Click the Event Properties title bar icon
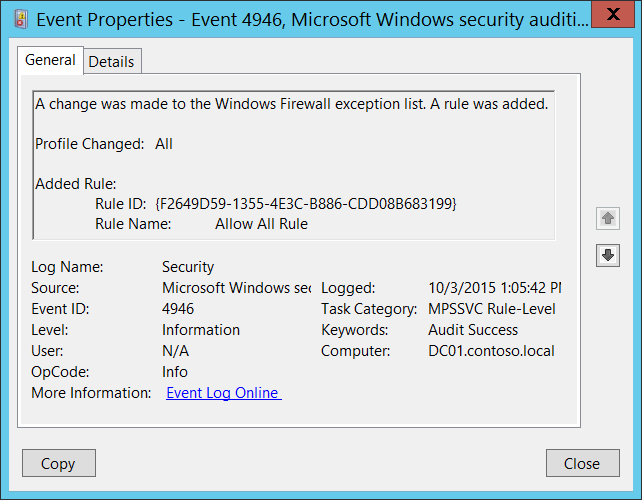Screen dimensions: 642x500 coord(19,18)
